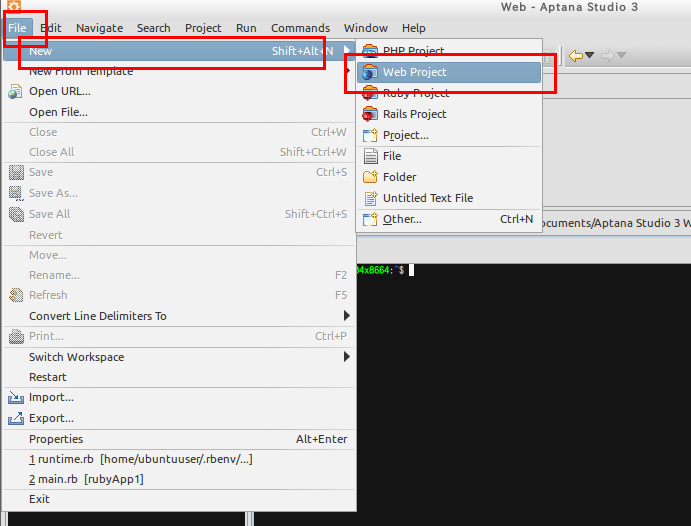The image size is (691, 526).
Task: Click the Web Project icon
Action: (x=370, y=72)
